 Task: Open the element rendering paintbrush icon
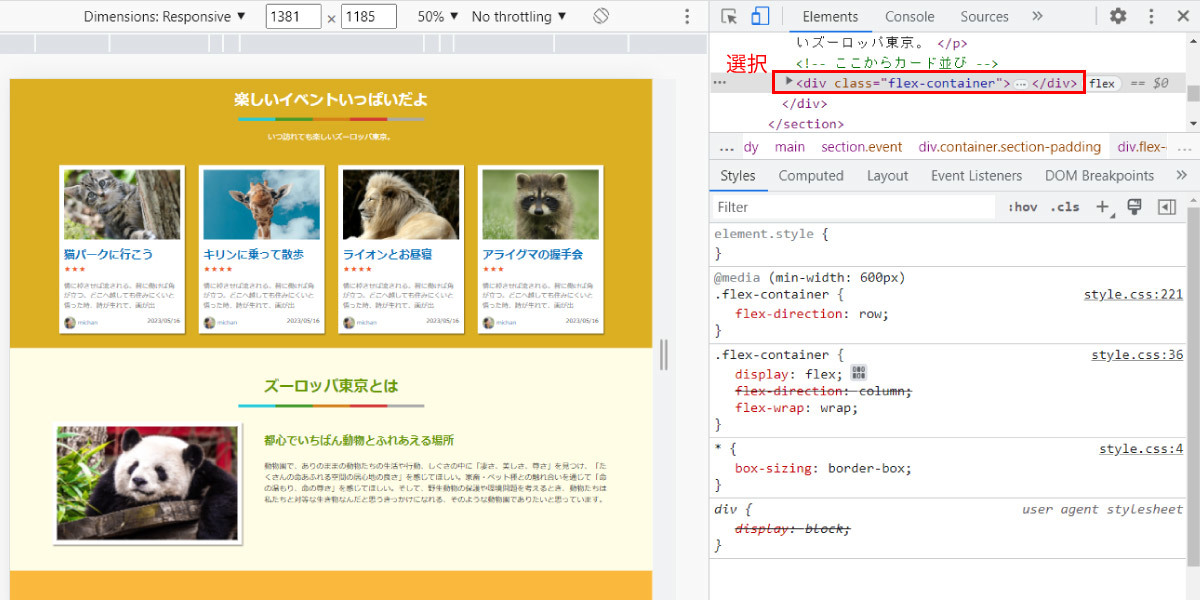(x=1134, y=207)
